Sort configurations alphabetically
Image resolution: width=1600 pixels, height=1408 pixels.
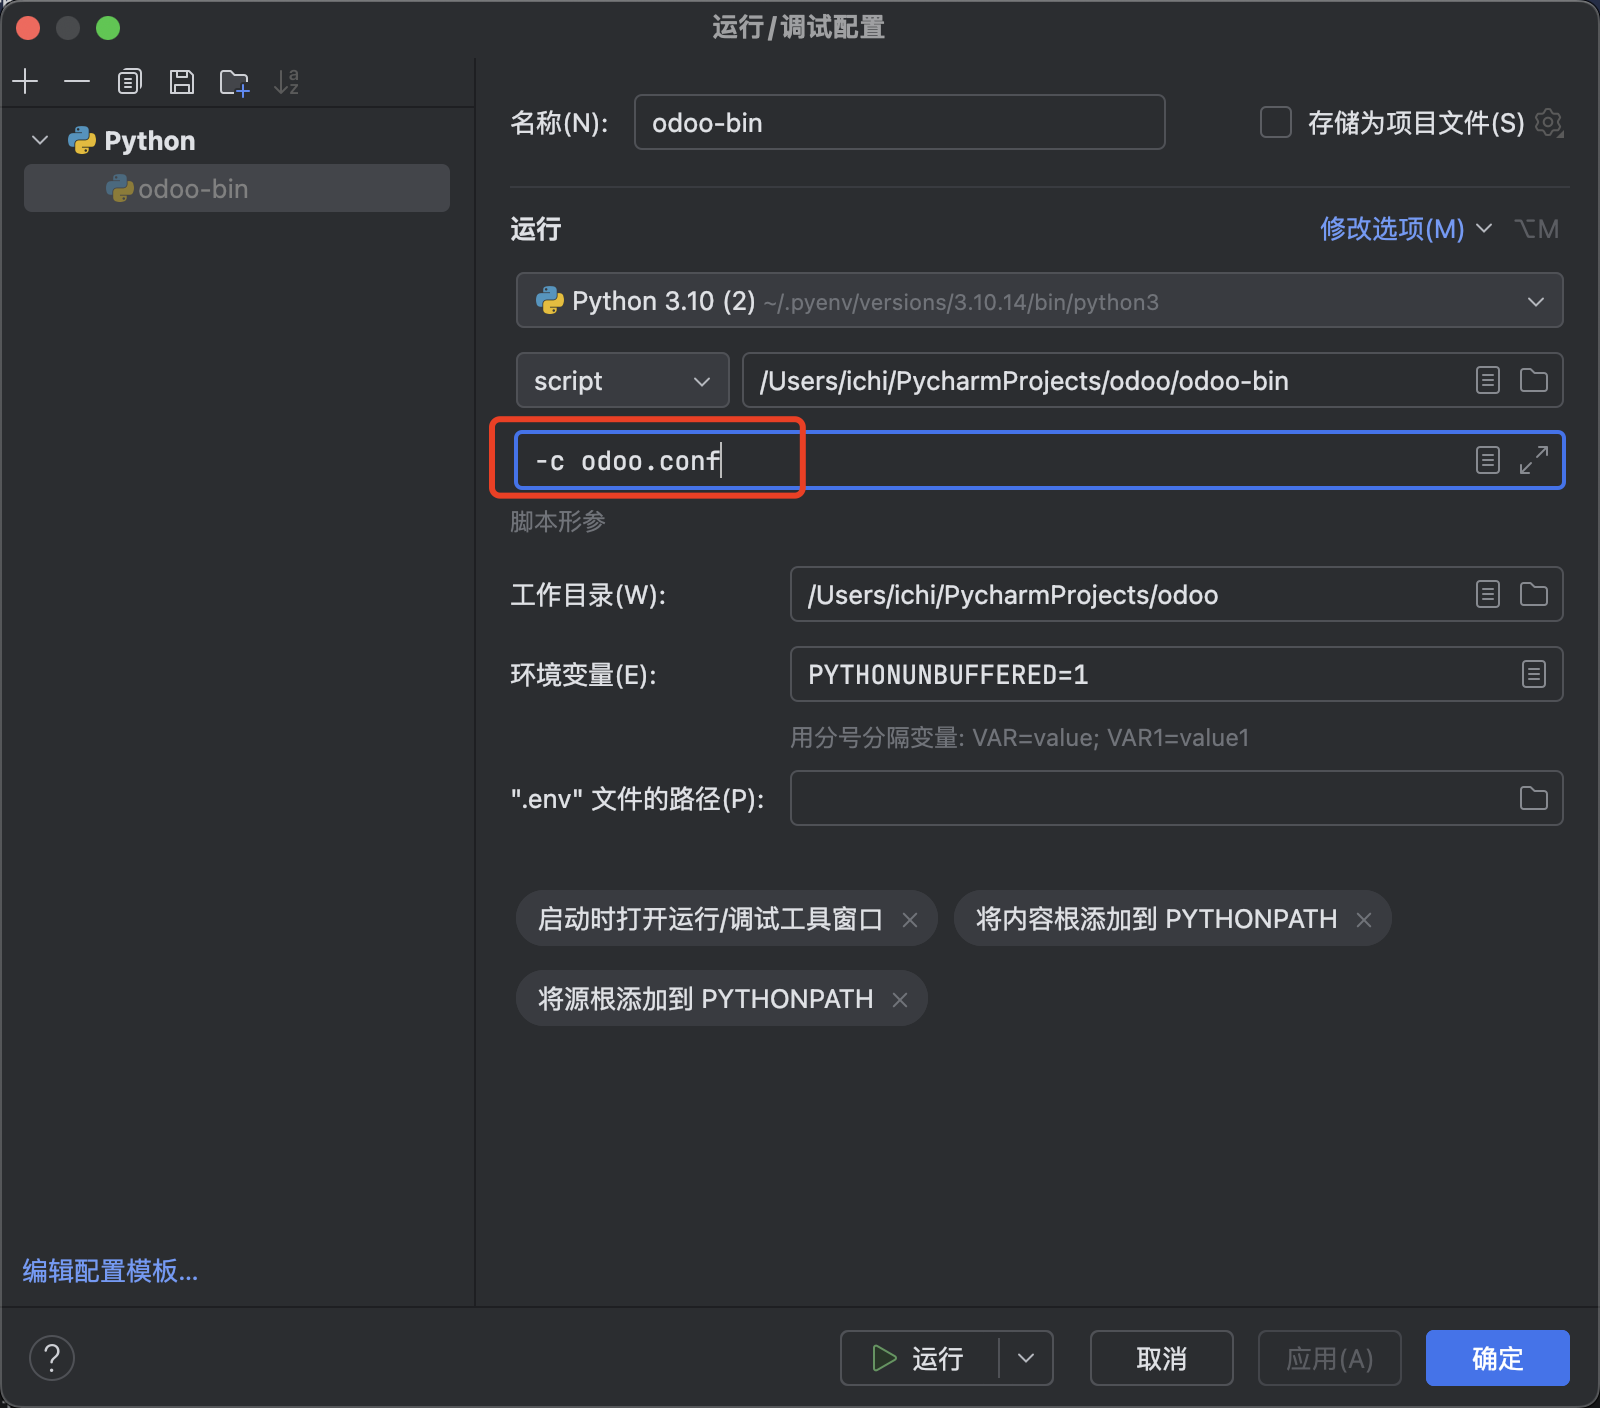point(287,82)
